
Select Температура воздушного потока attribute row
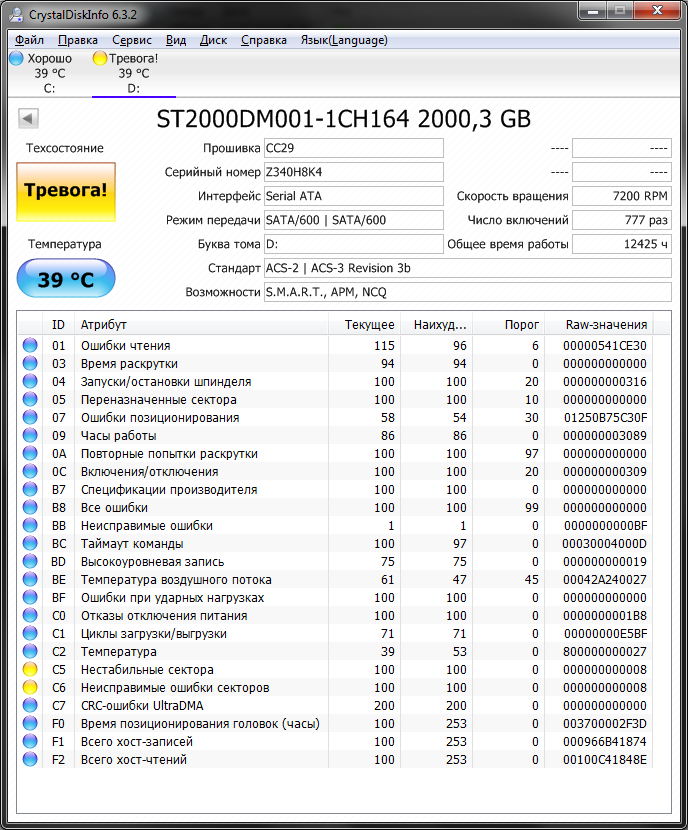pos(336,579)
